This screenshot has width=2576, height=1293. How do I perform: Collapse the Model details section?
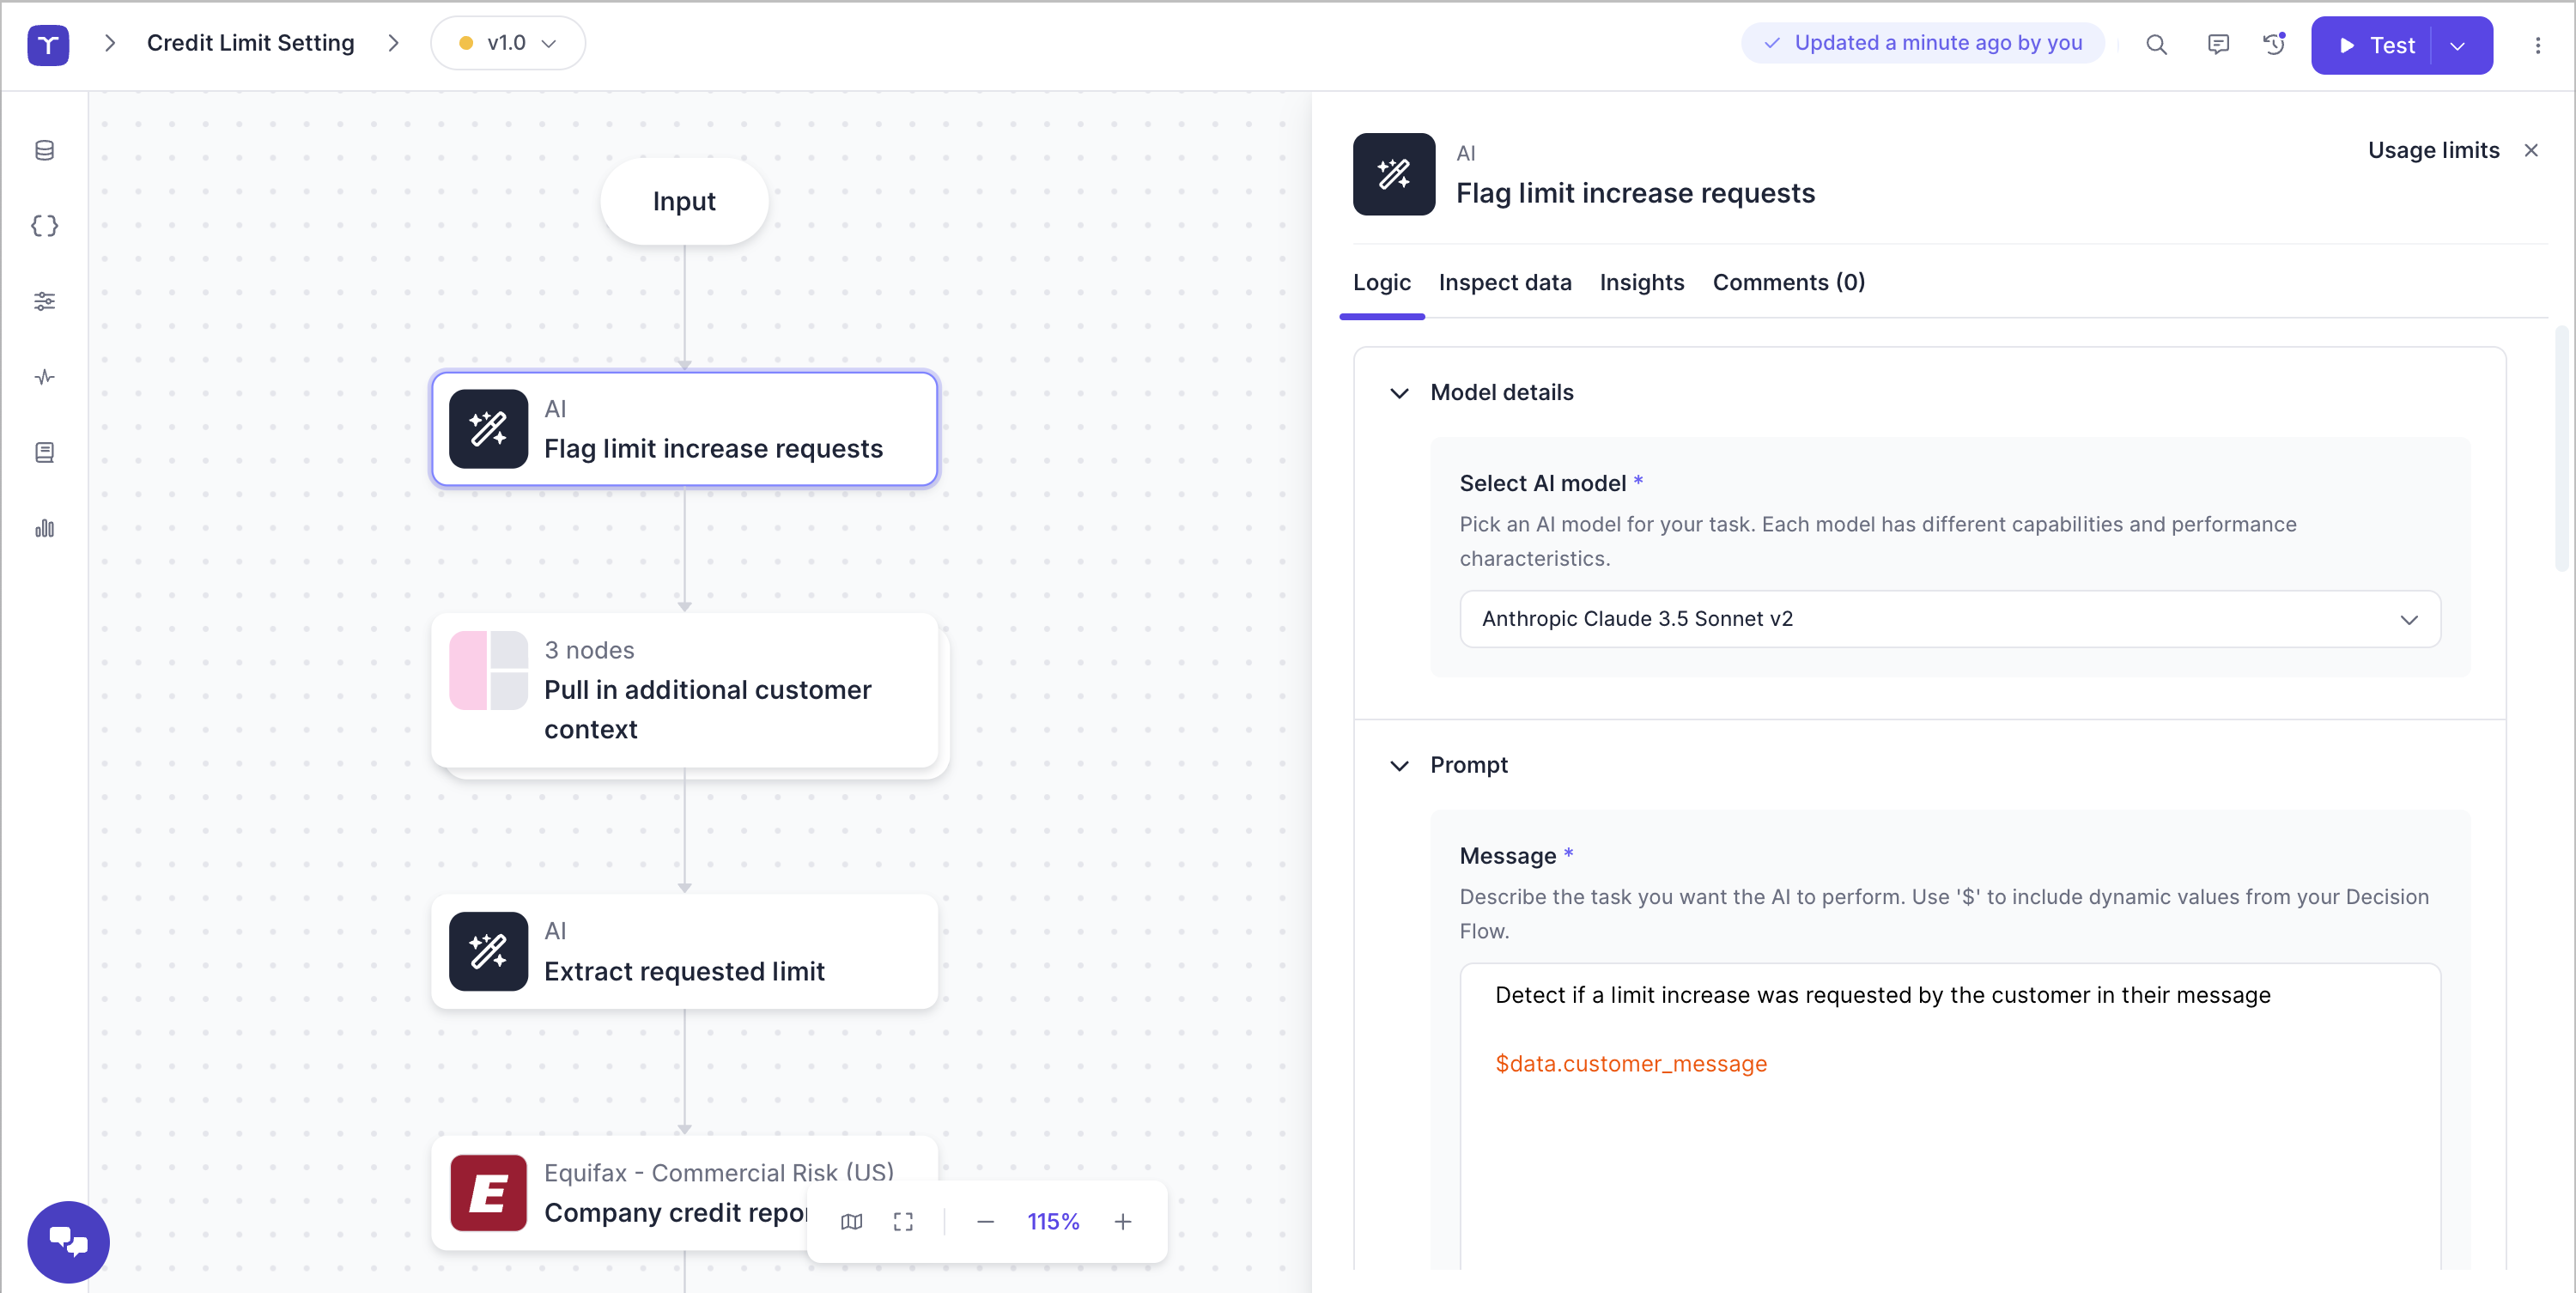(1399, 393)
